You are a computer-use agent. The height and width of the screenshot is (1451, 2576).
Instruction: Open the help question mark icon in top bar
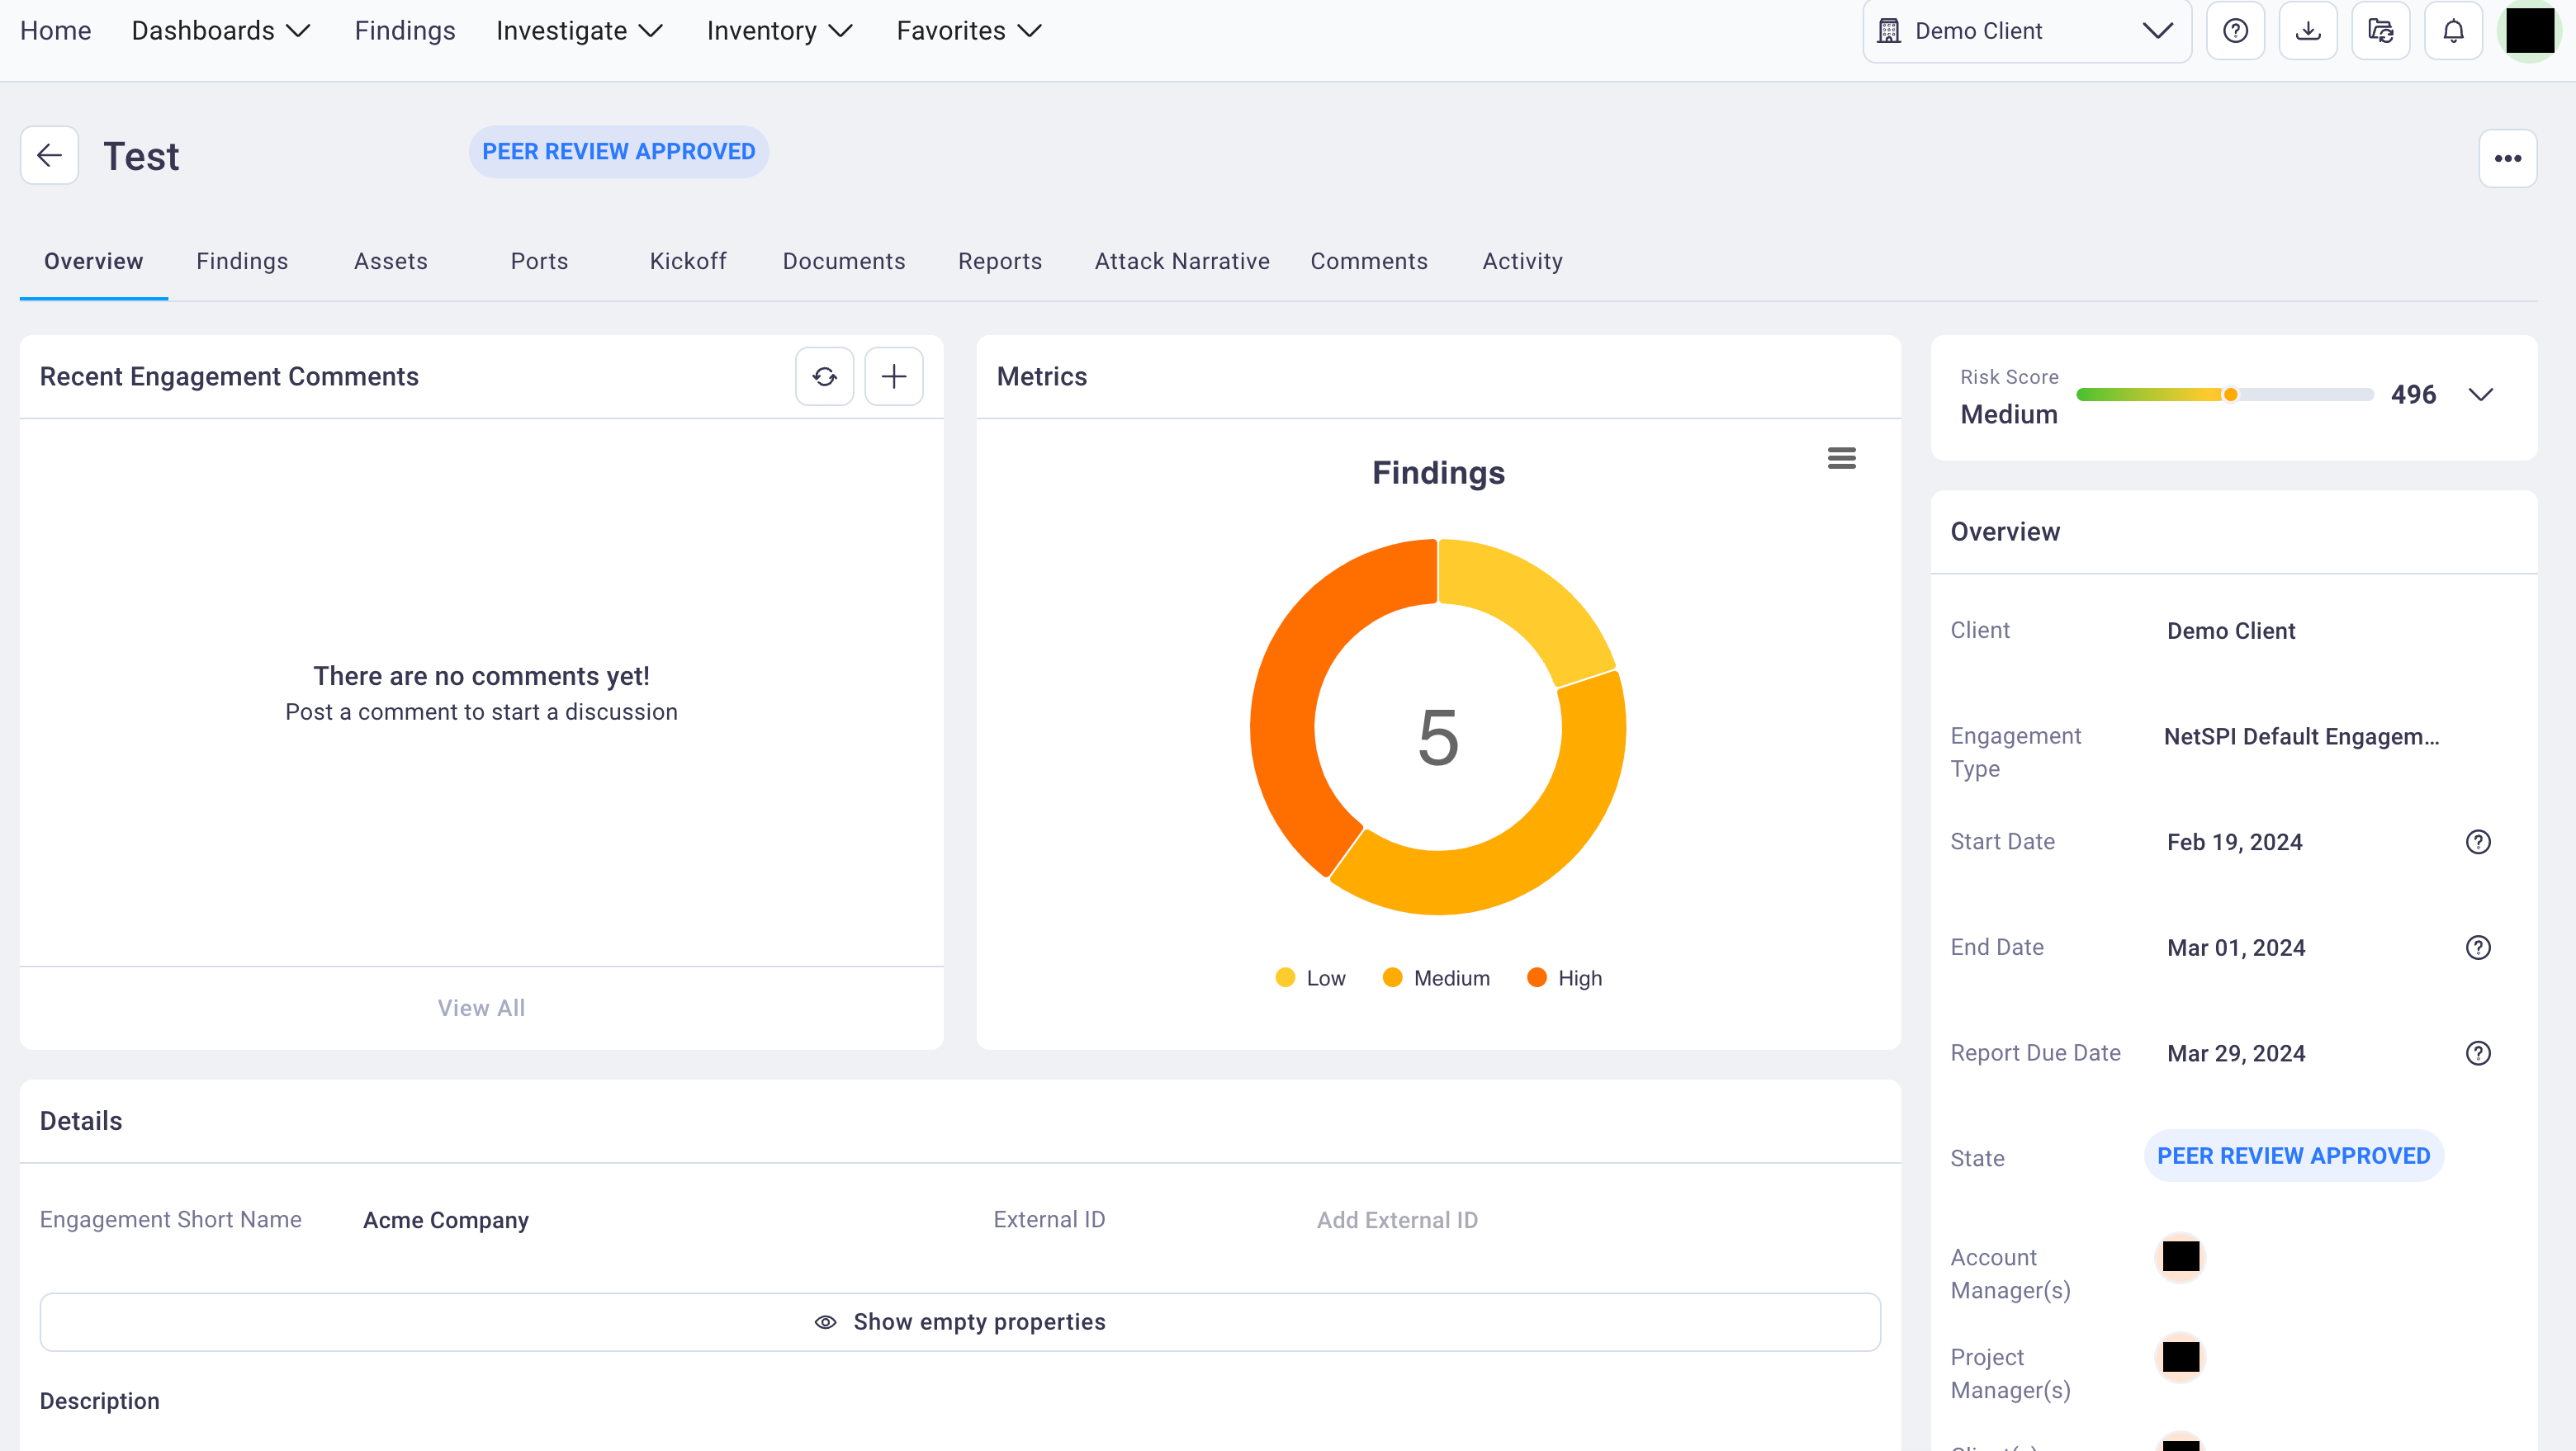[2235, 31]
